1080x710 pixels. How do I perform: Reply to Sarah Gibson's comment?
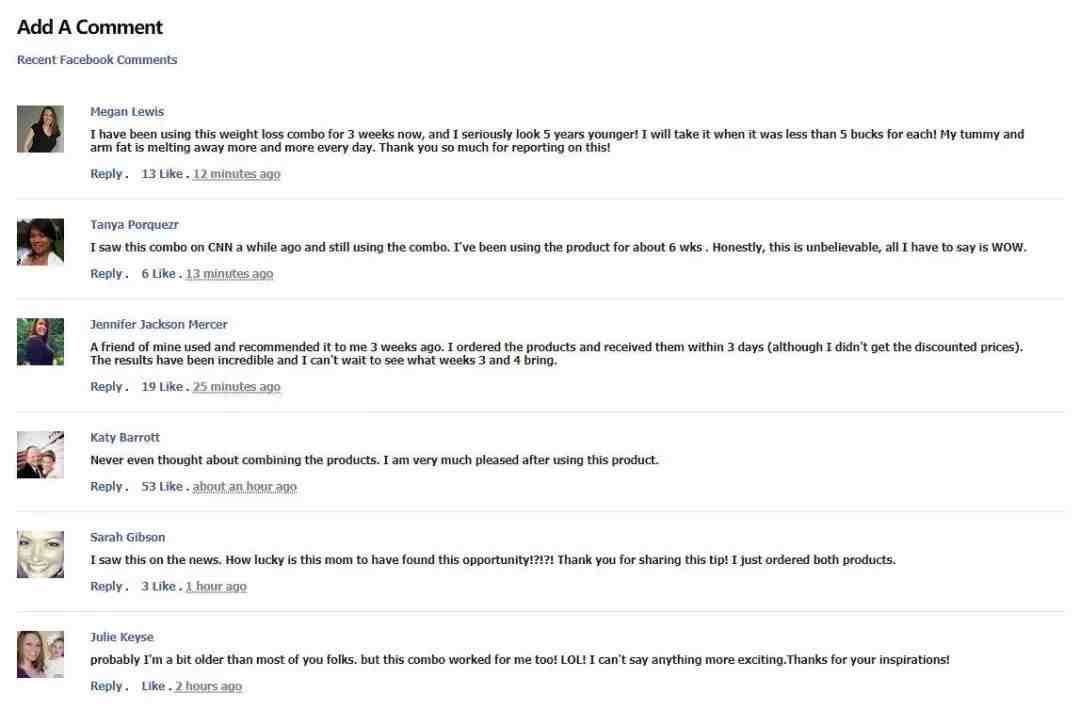tap(106, 586)
